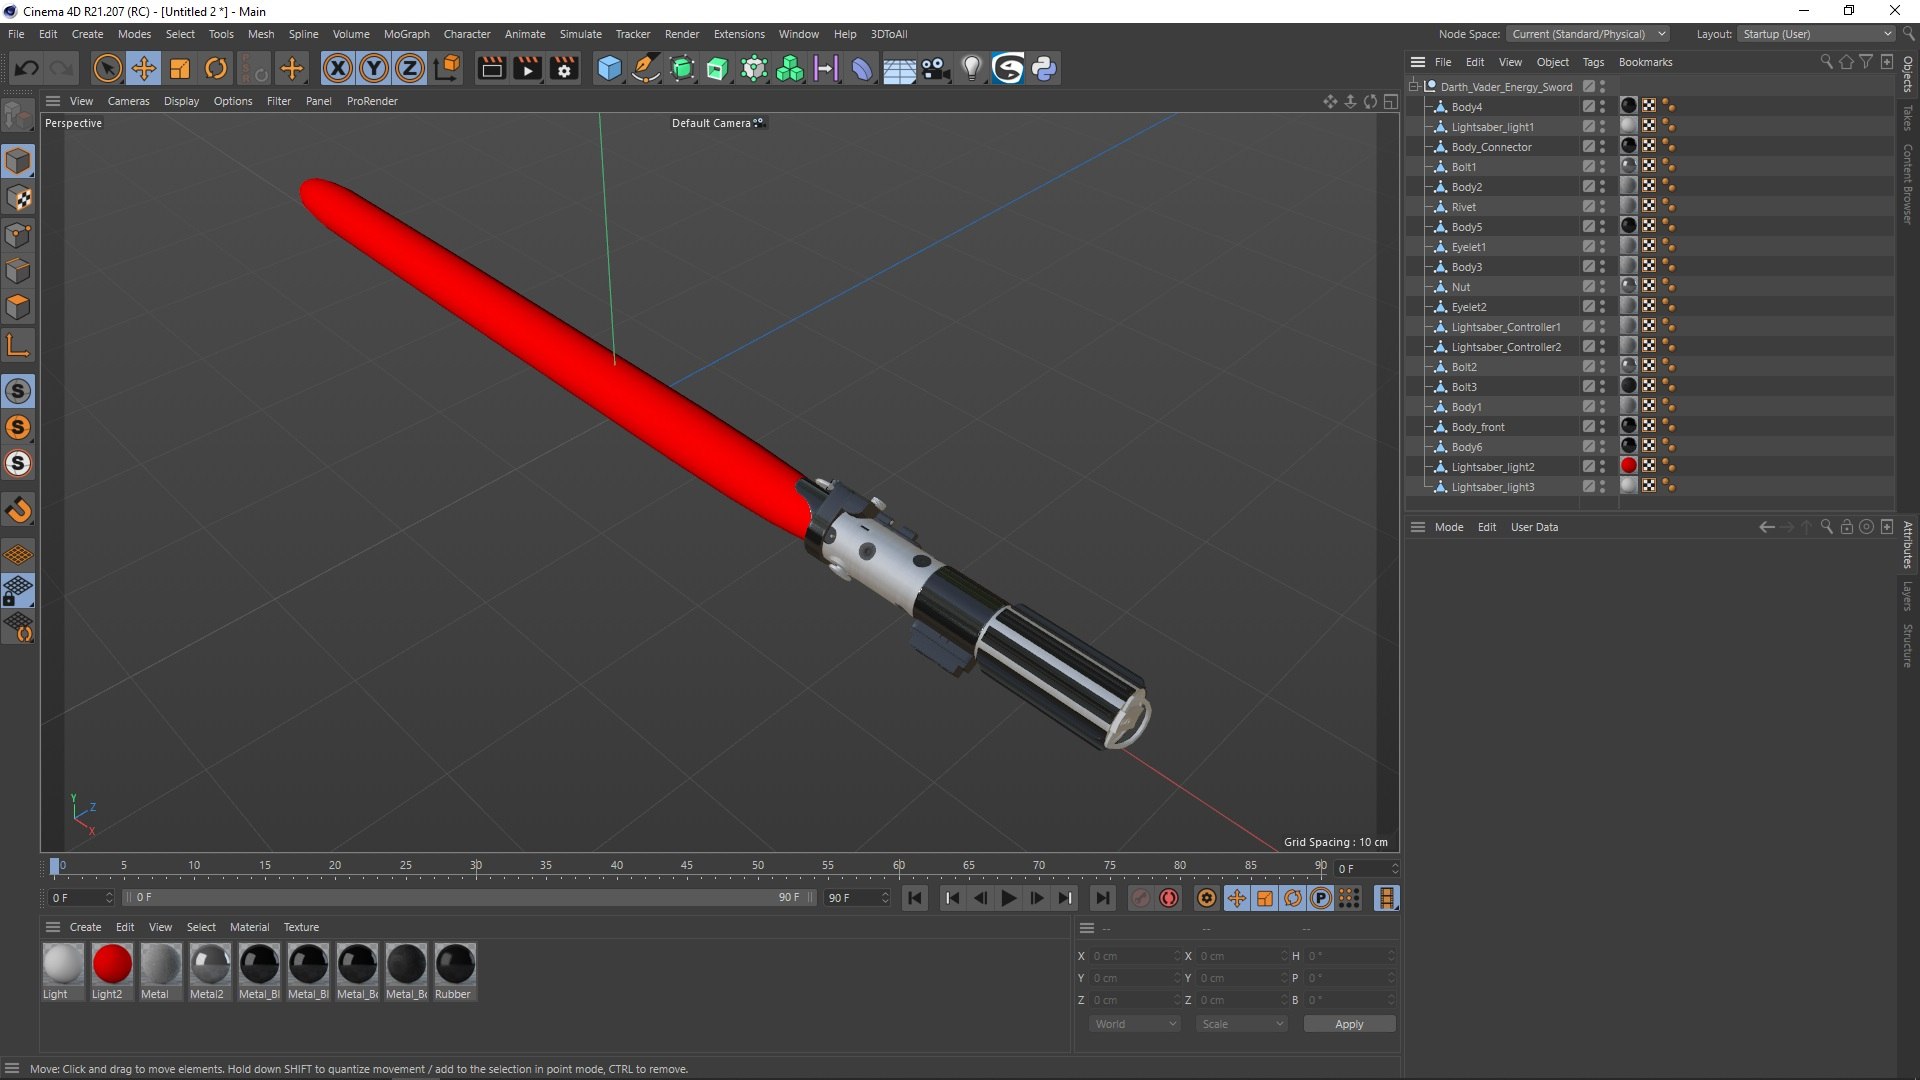Click the Undo arrow icon
This screenshot has height=1080, width=1920.
point(27,68)
